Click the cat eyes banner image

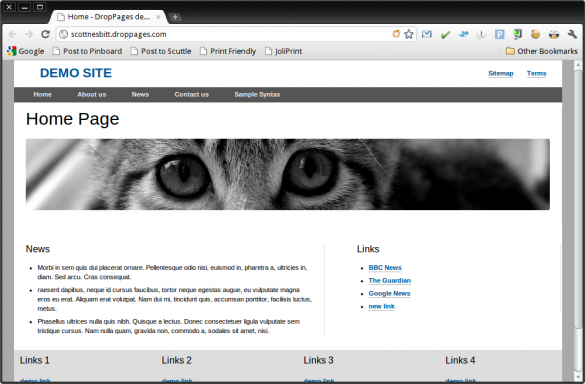click(x=288, y=174)
